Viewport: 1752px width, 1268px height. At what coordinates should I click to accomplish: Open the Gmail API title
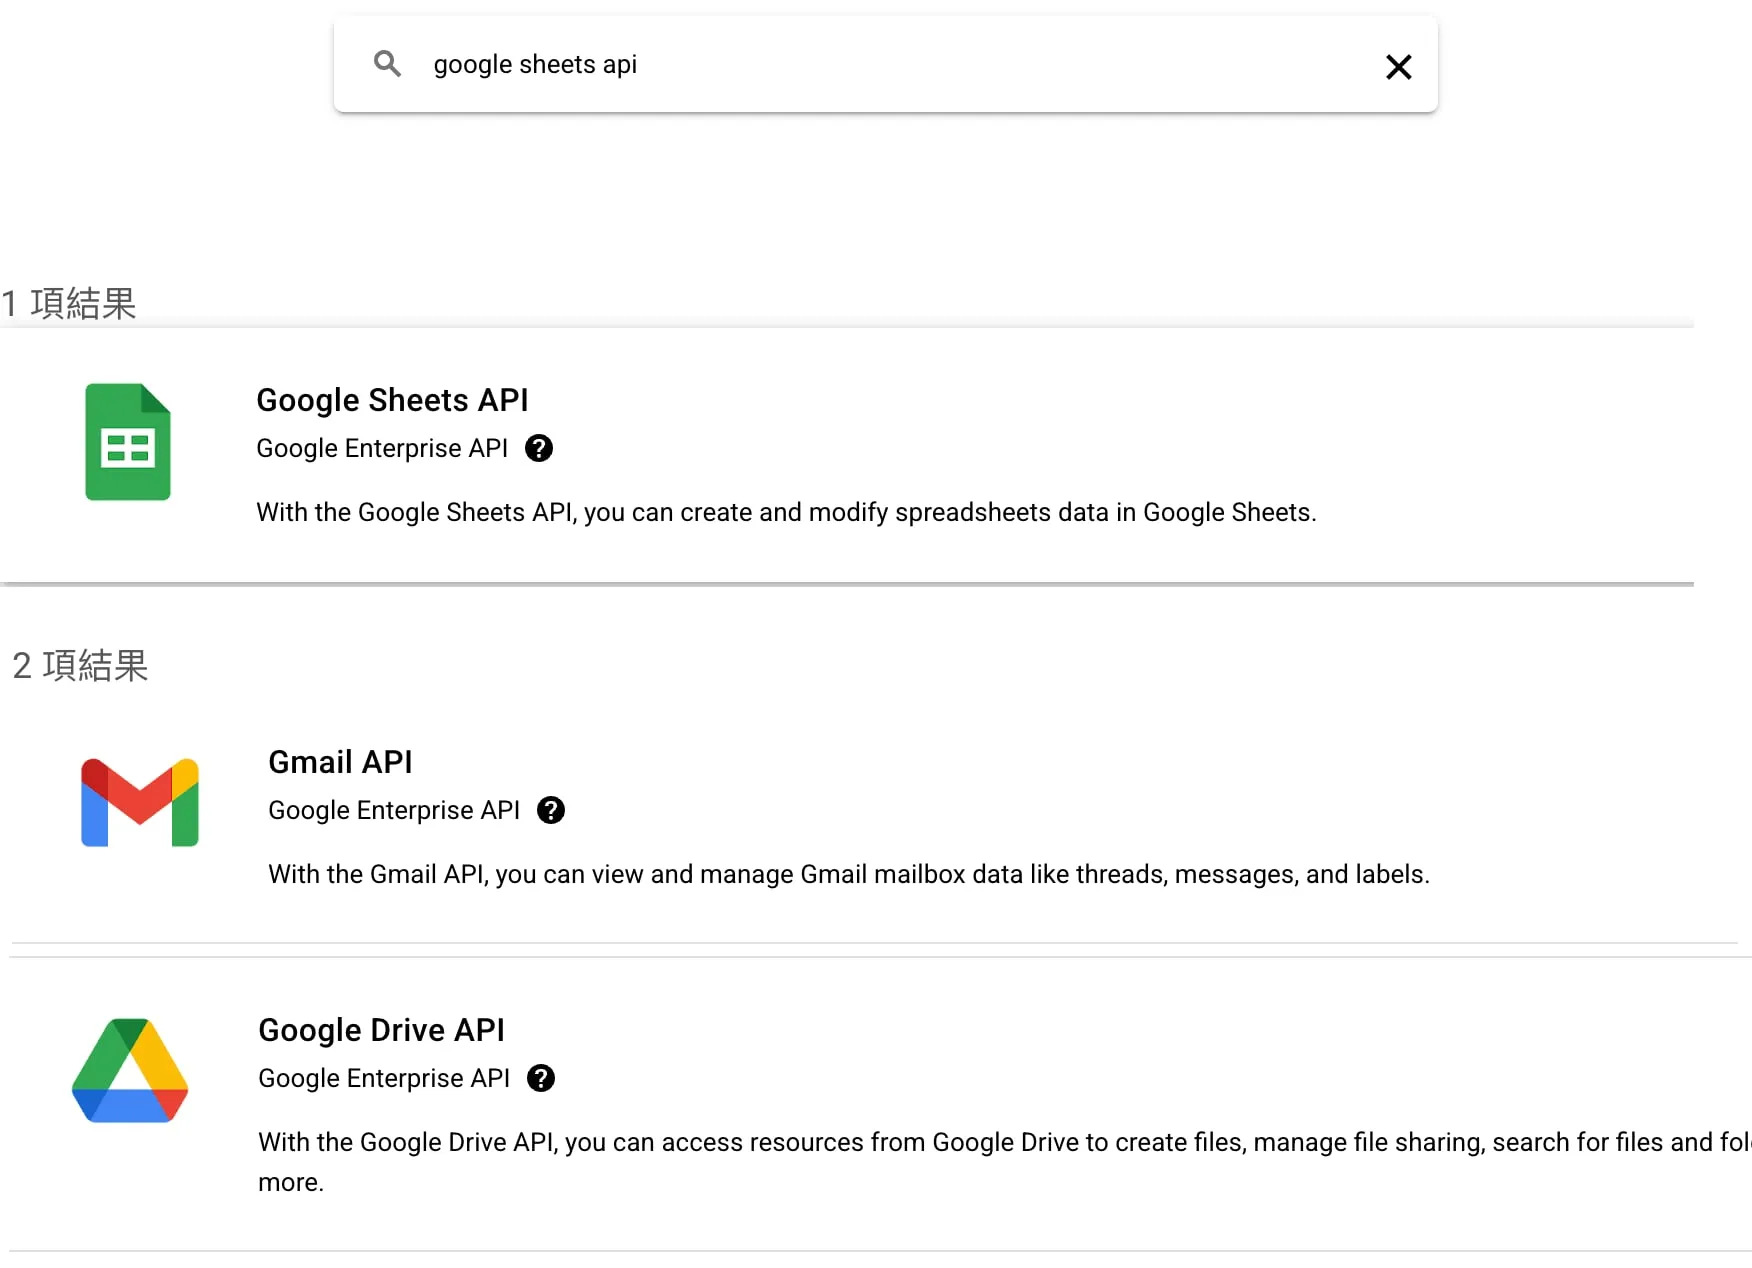[340, 762]
